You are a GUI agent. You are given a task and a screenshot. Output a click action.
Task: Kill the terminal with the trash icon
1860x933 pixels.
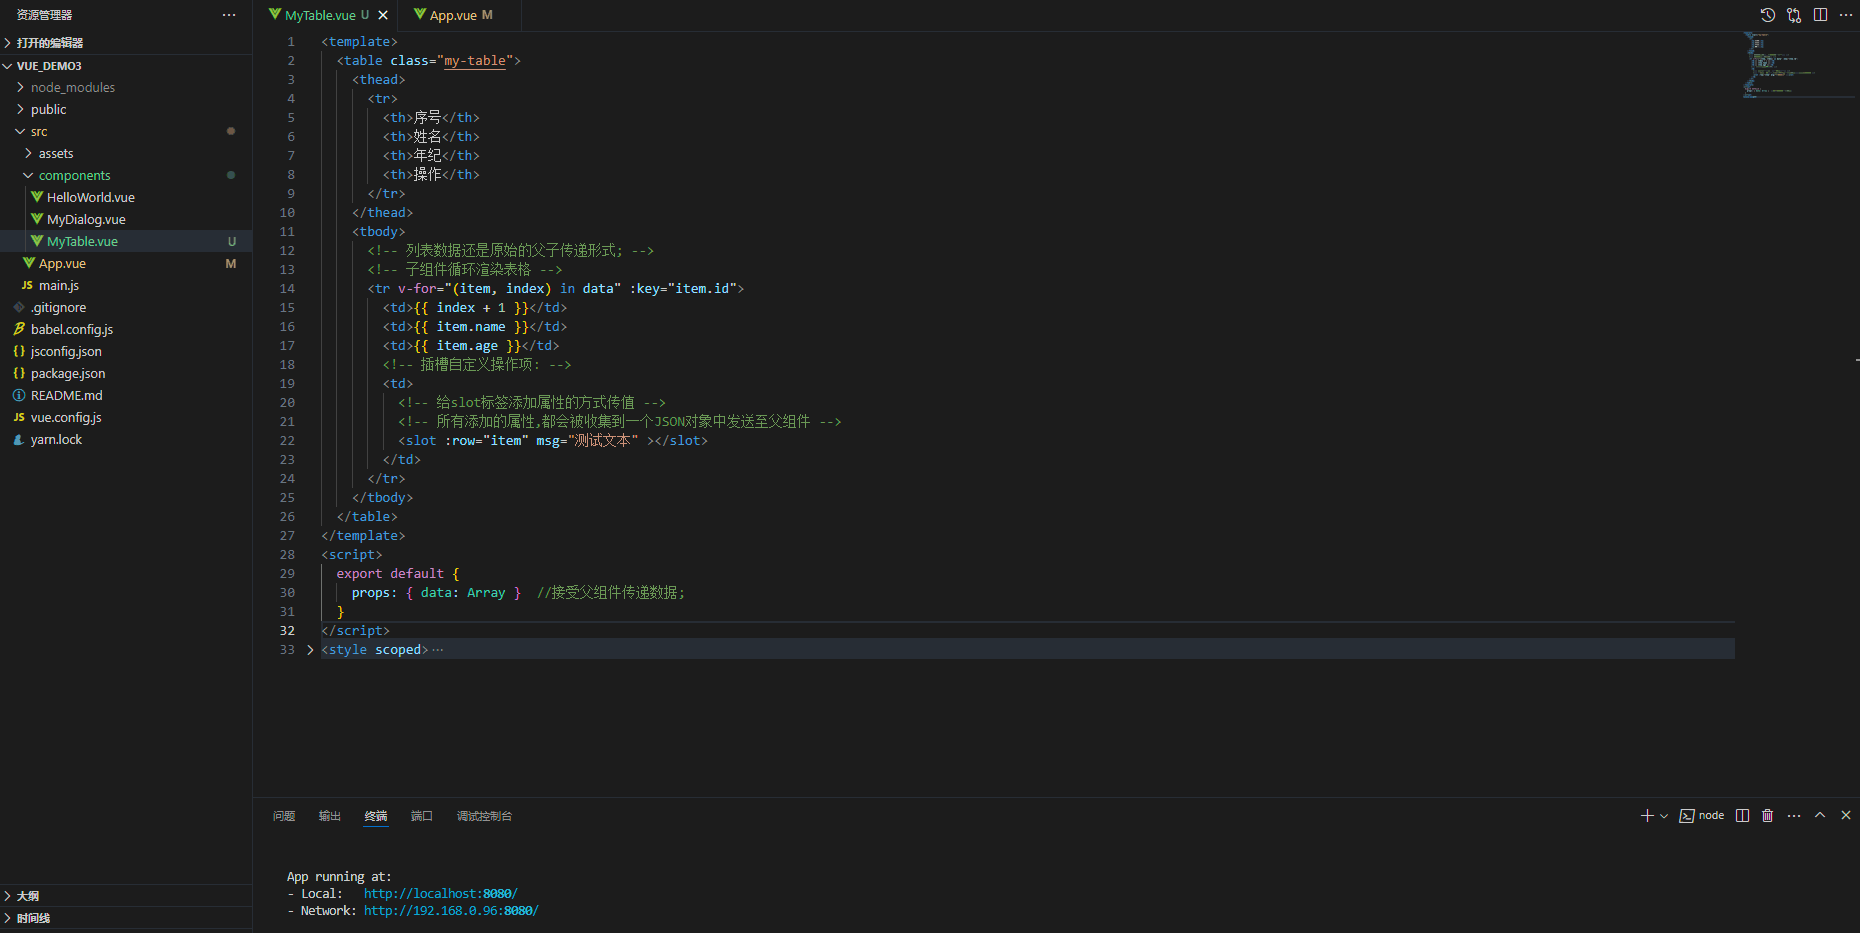(x=1768, y=816)
